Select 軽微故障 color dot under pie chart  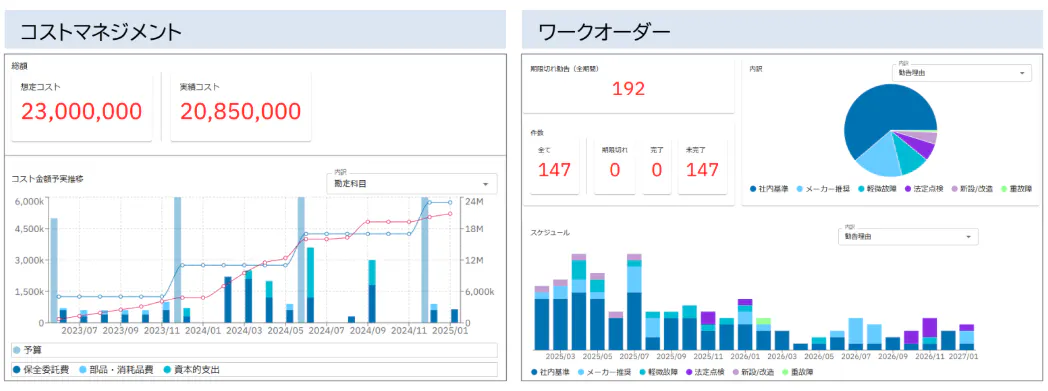point(862,189)
